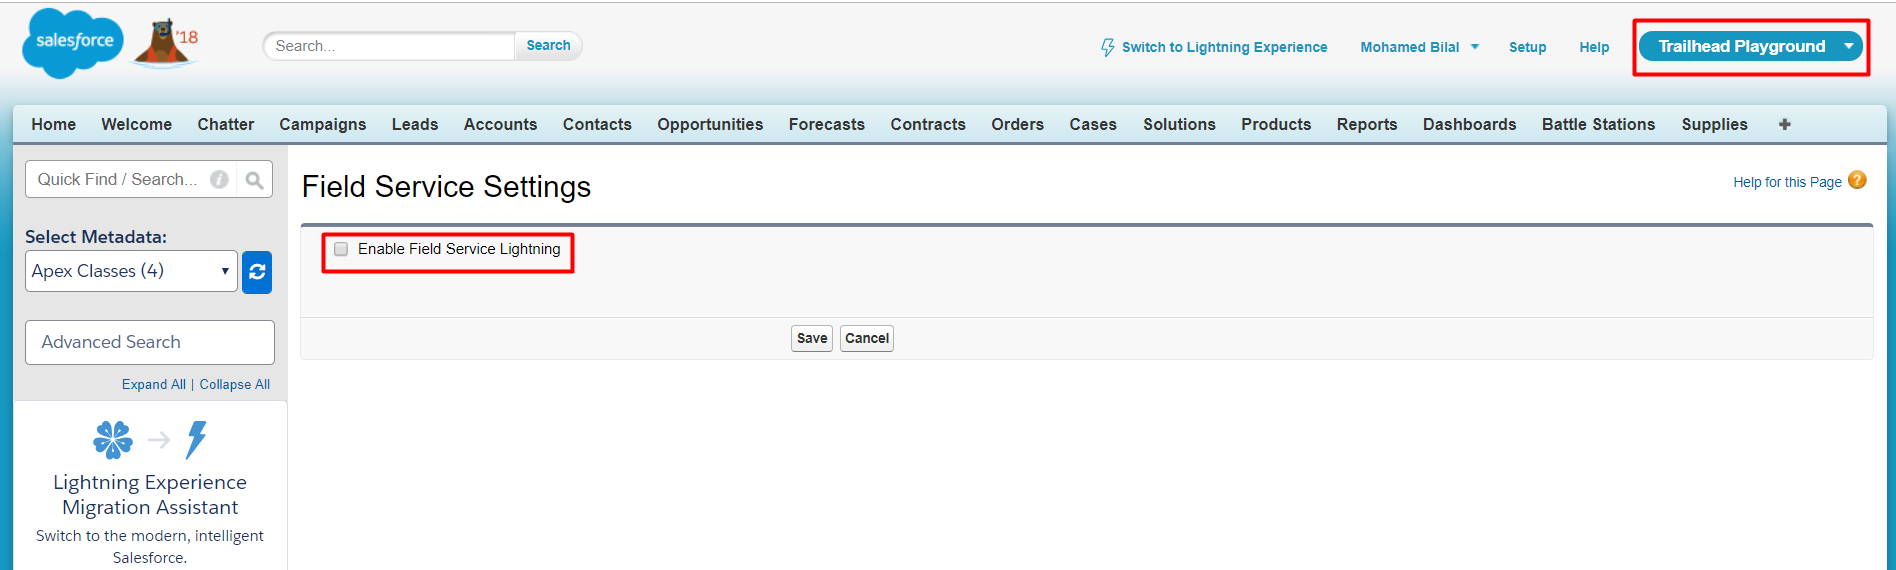Image resolution: width=1896 pixels, height=570 pixels.
Task: Open the Campaigns tab
Action: click(x=323, y=124)
